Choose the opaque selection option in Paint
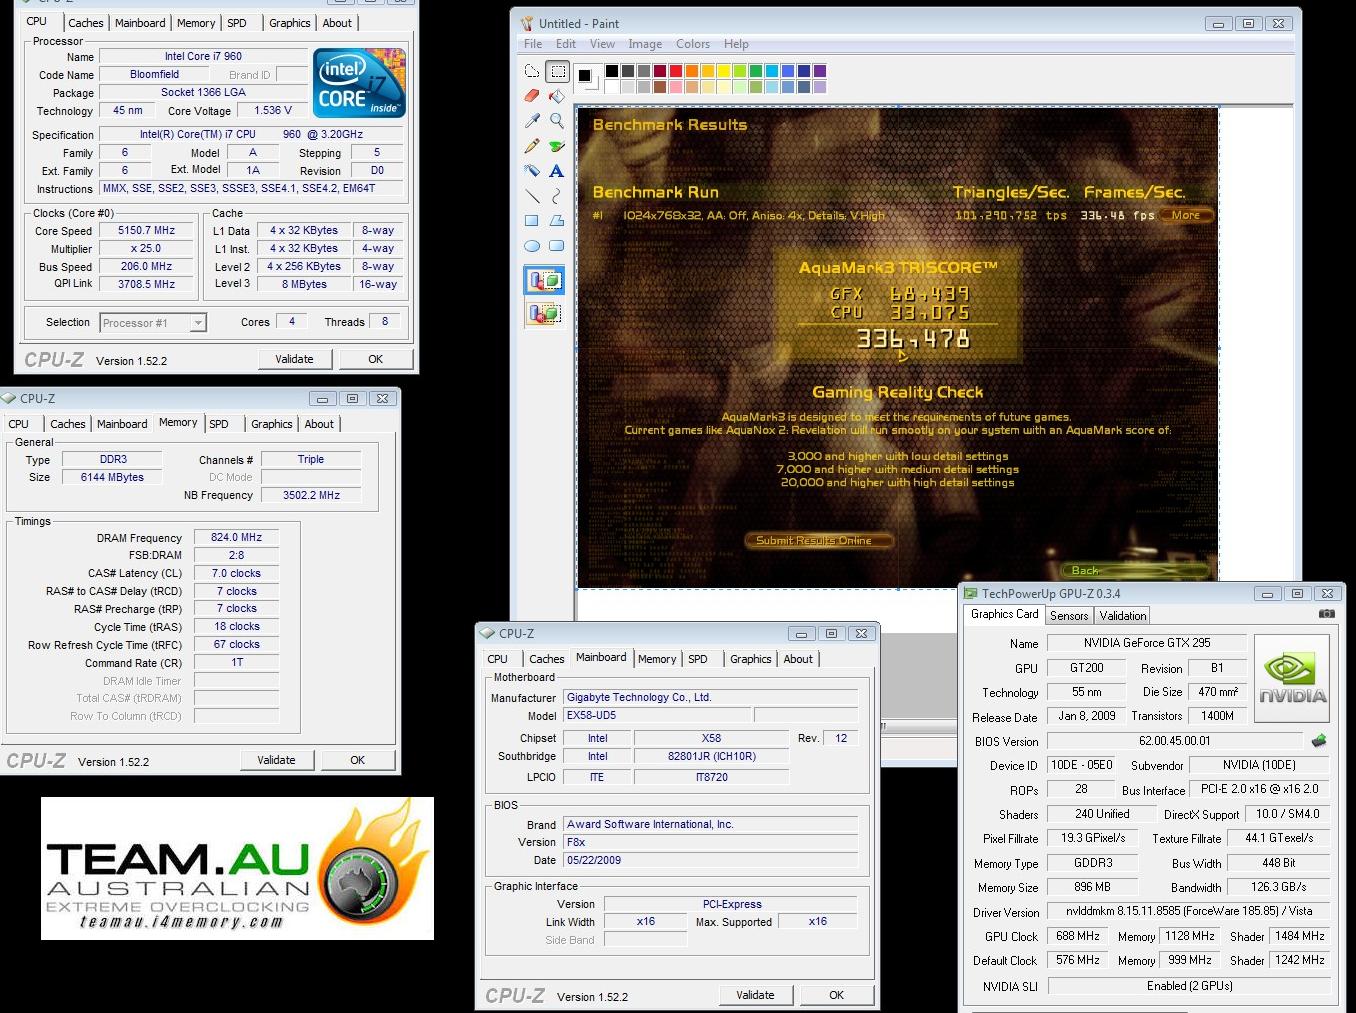Viewport: 1356px width, 1013px height. [544, 281]
